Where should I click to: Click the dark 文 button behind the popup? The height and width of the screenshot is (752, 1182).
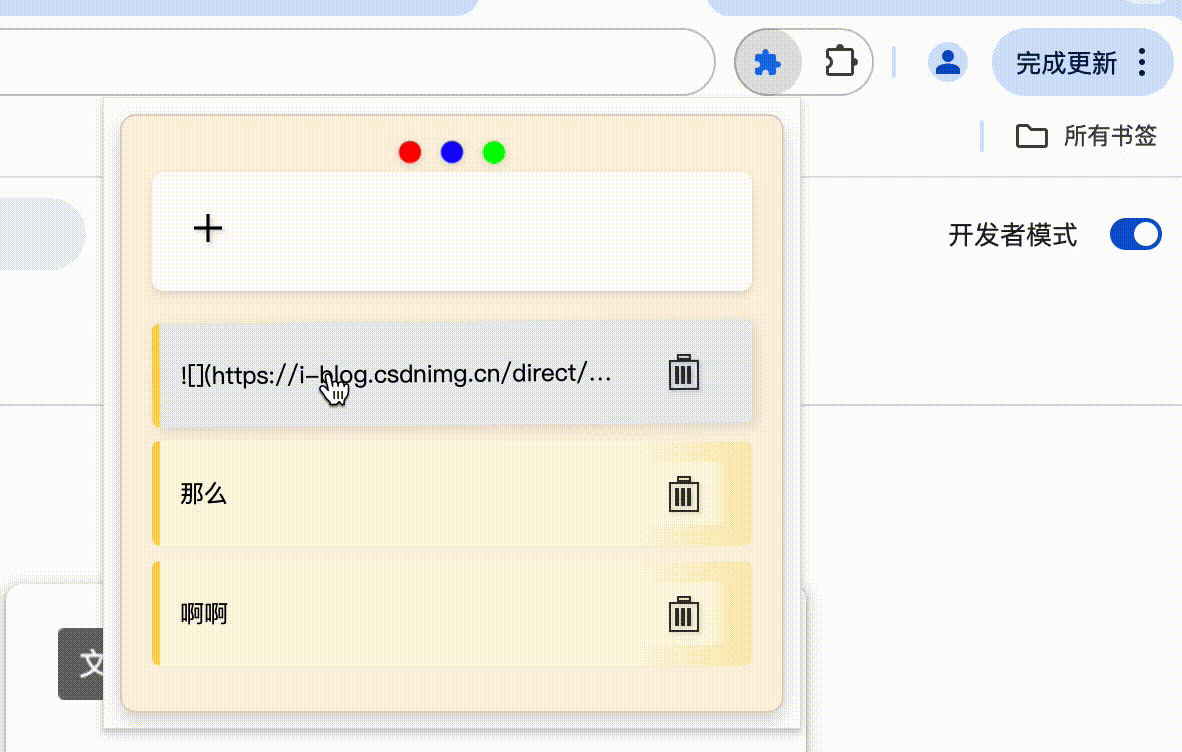(81, 663)
